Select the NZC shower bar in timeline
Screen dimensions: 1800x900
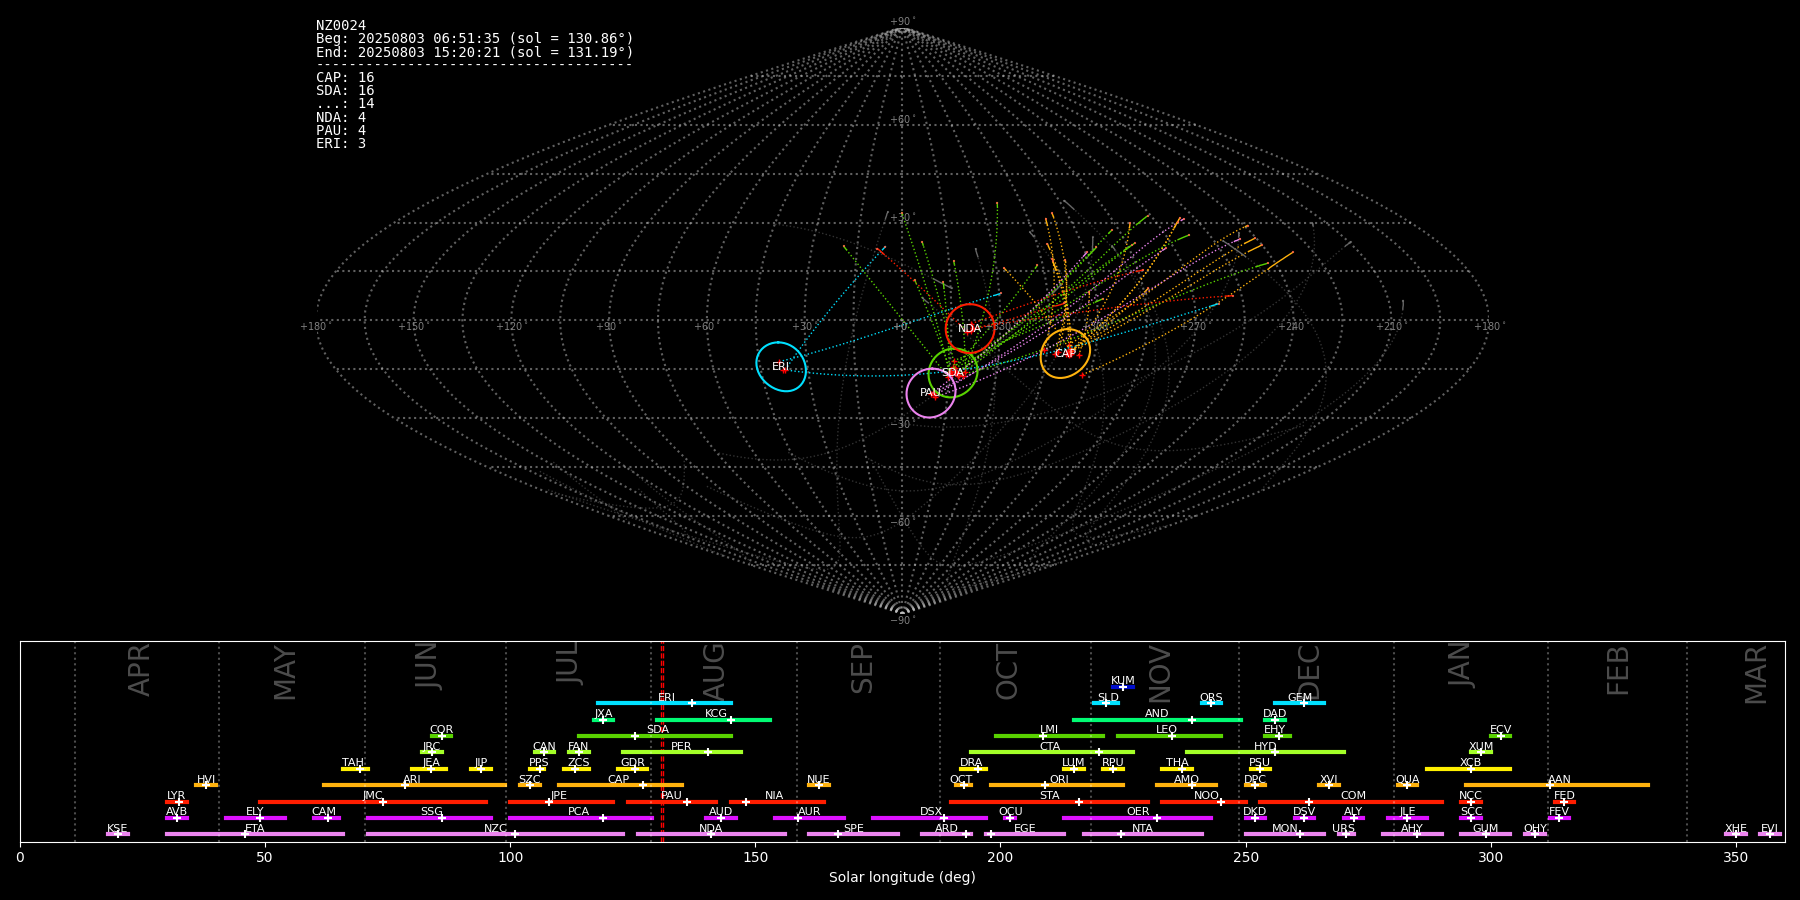point(496,834)
